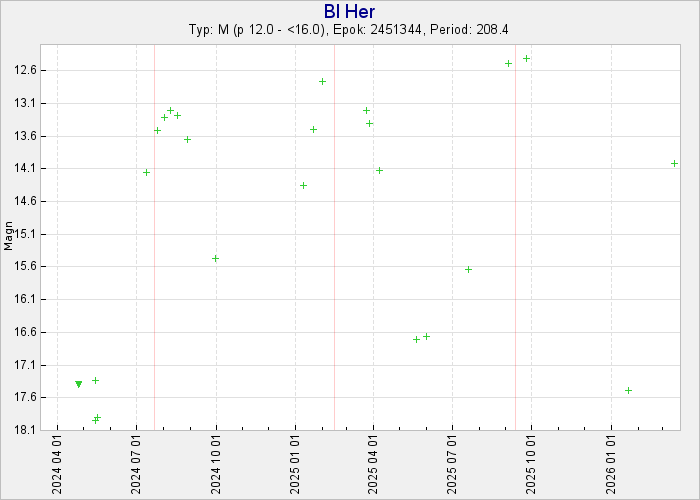The width and height of the screenshot is (700, 500).
Task: Click the 12.8 magnitude point before second red line
Action: pos(322,81)
